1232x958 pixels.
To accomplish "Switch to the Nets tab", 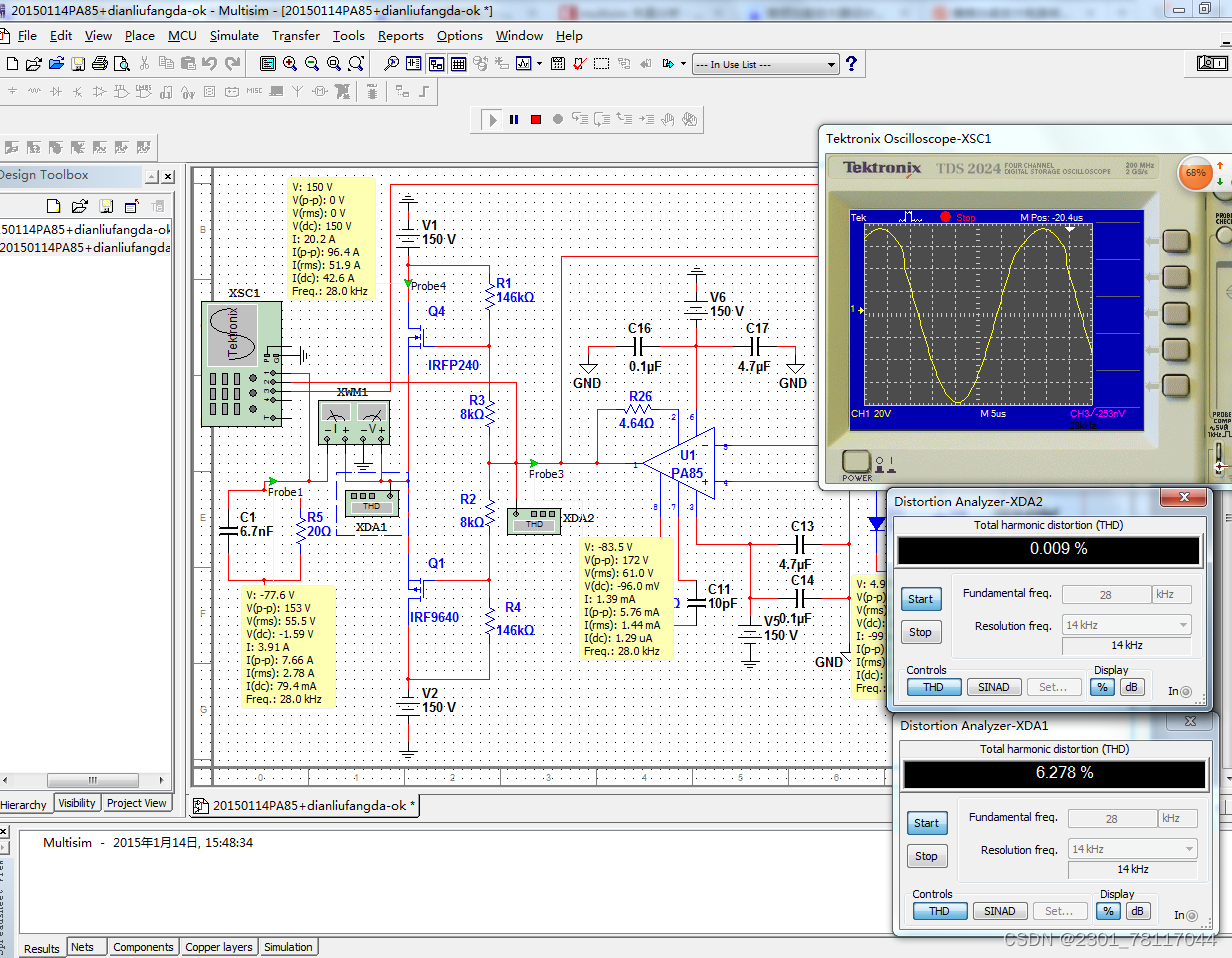I will (83, 947).
